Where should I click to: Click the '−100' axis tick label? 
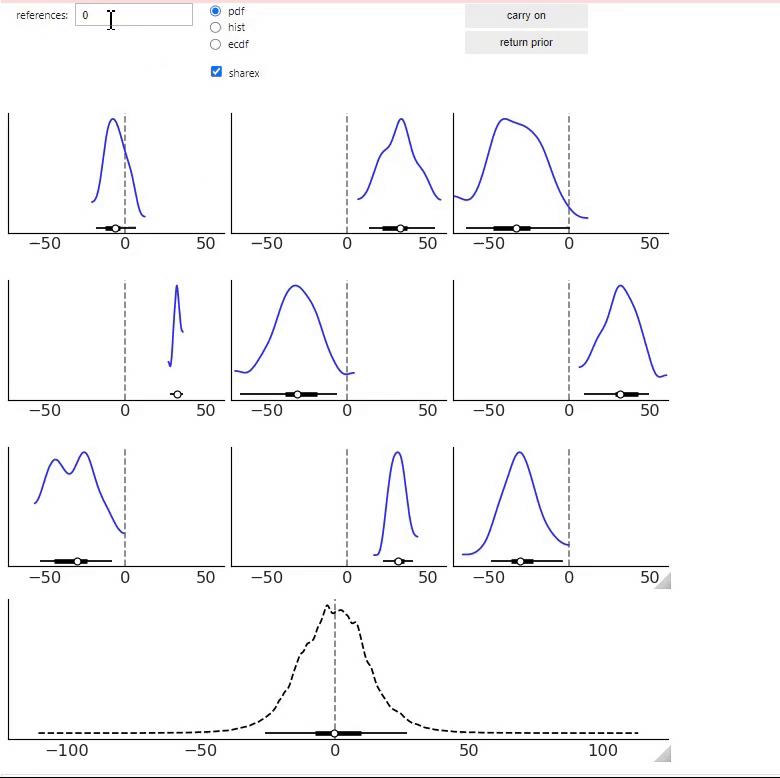[67, 750]
